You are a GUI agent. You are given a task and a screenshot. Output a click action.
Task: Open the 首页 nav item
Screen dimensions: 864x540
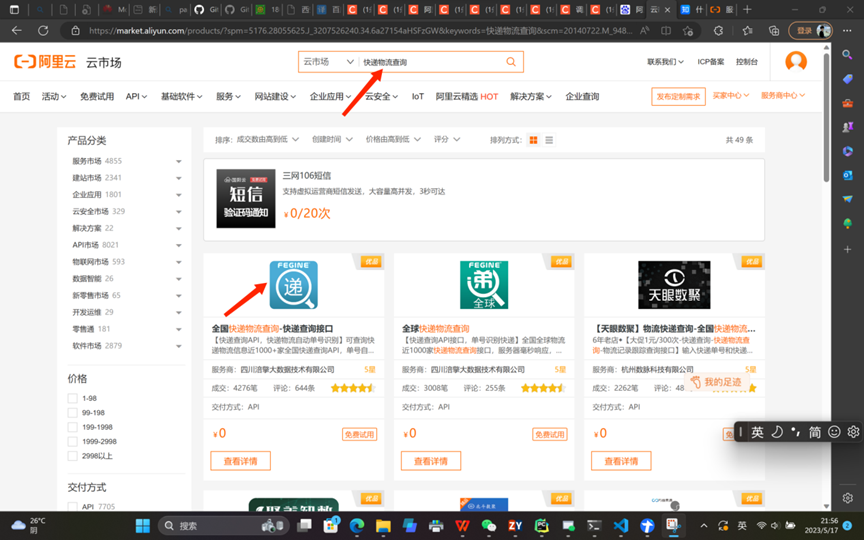21,96
